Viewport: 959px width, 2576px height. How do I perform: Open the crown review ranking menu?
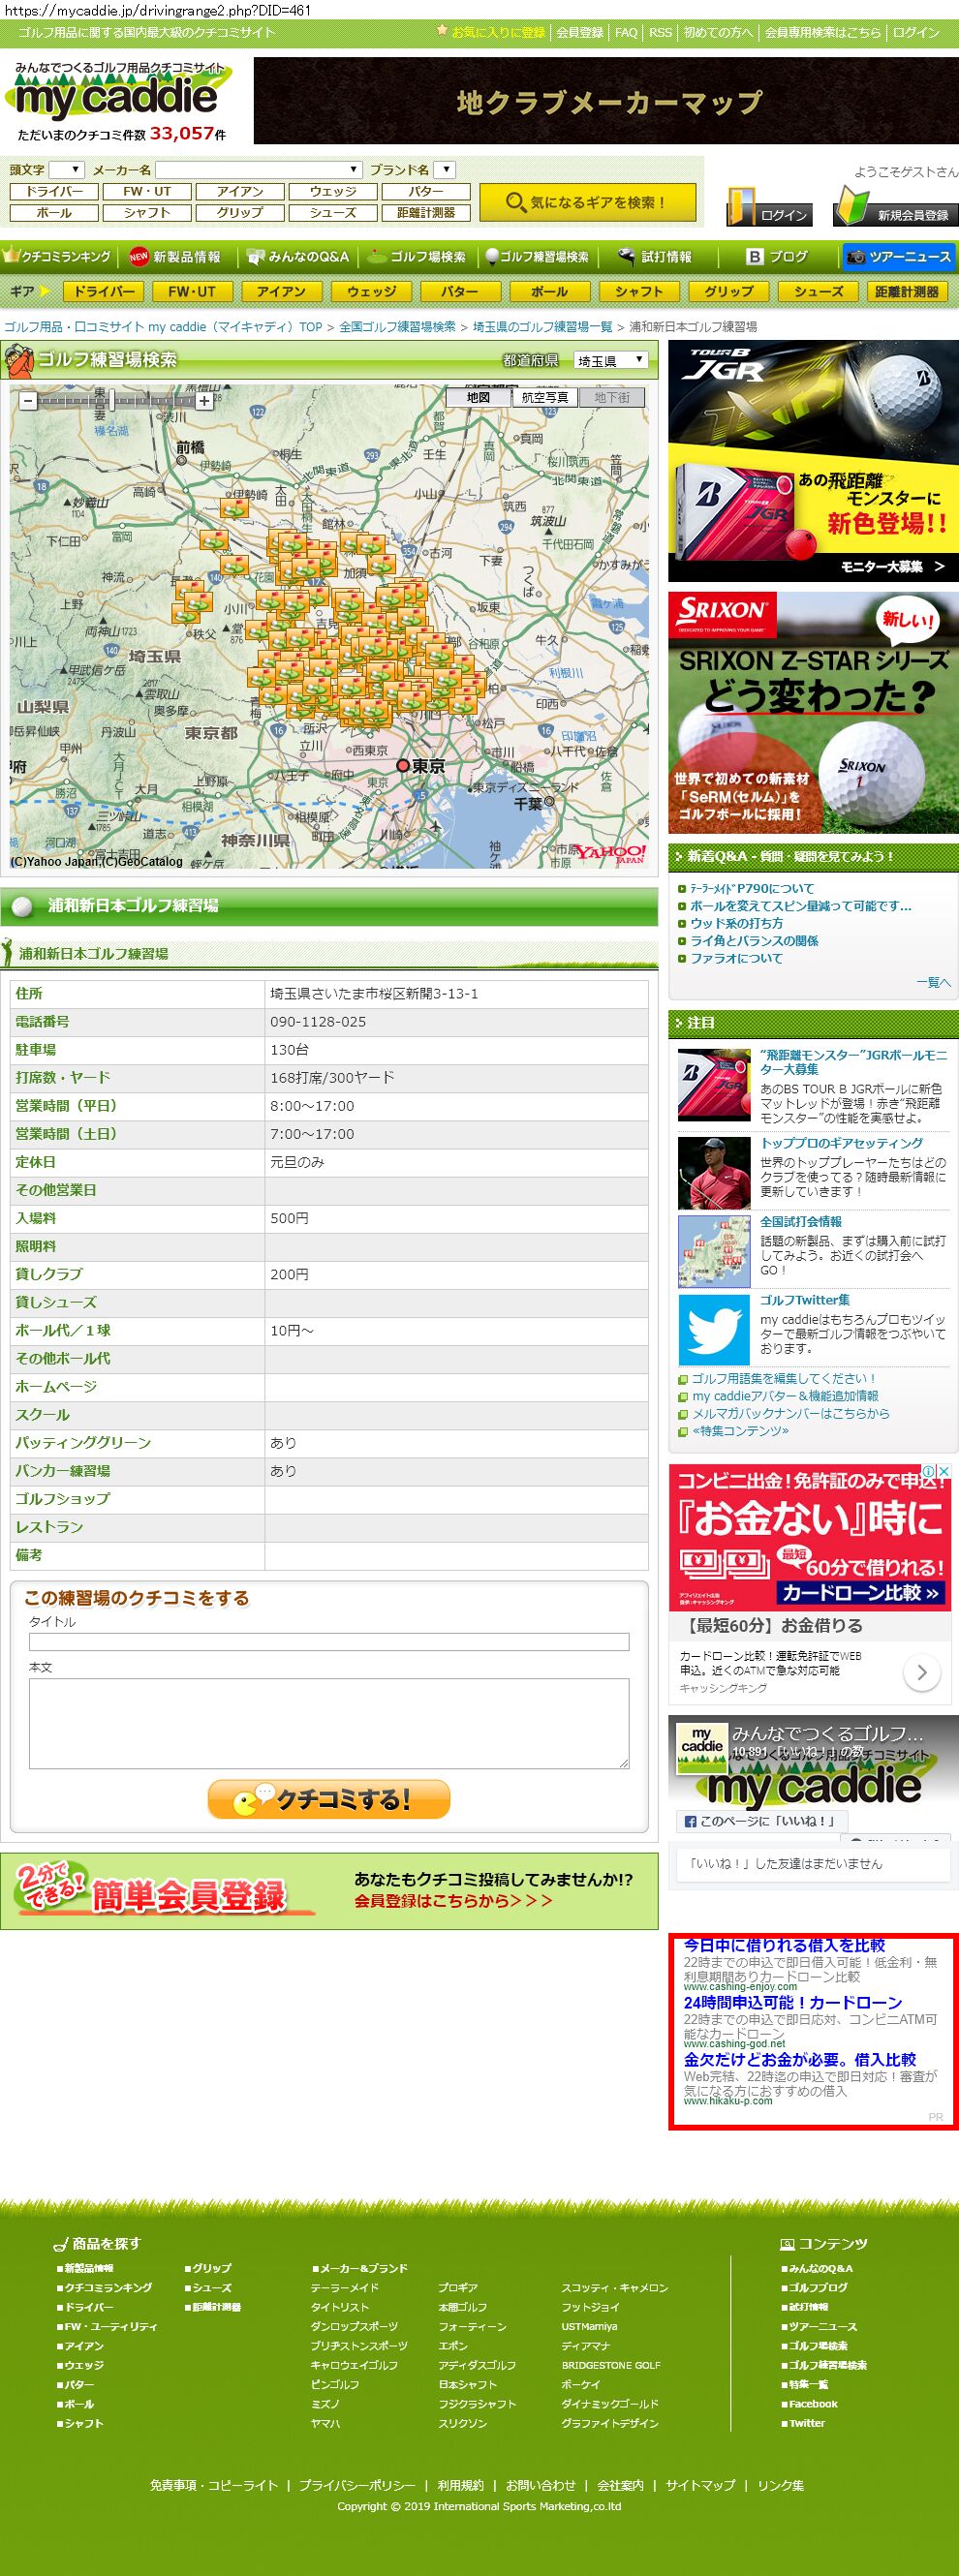(58, 257)
